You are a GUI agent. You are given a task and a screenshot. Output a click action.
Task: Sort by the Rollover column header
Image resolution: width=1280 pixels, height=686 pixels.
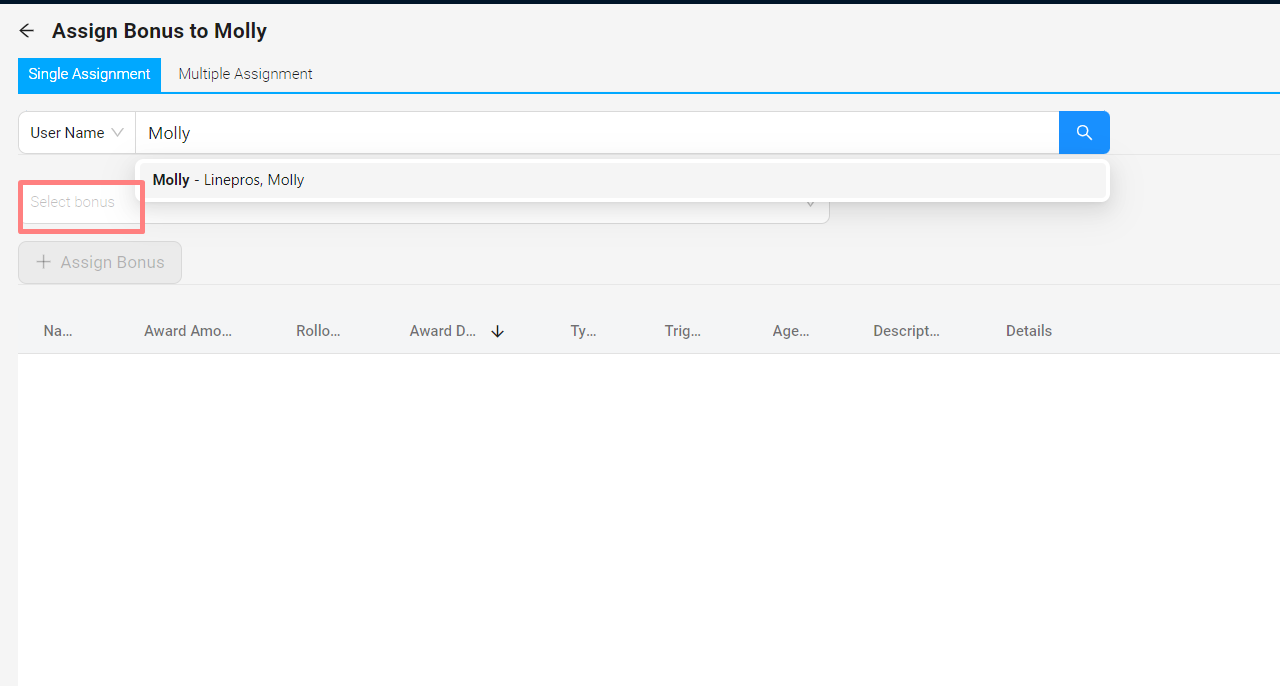(319, 330)
